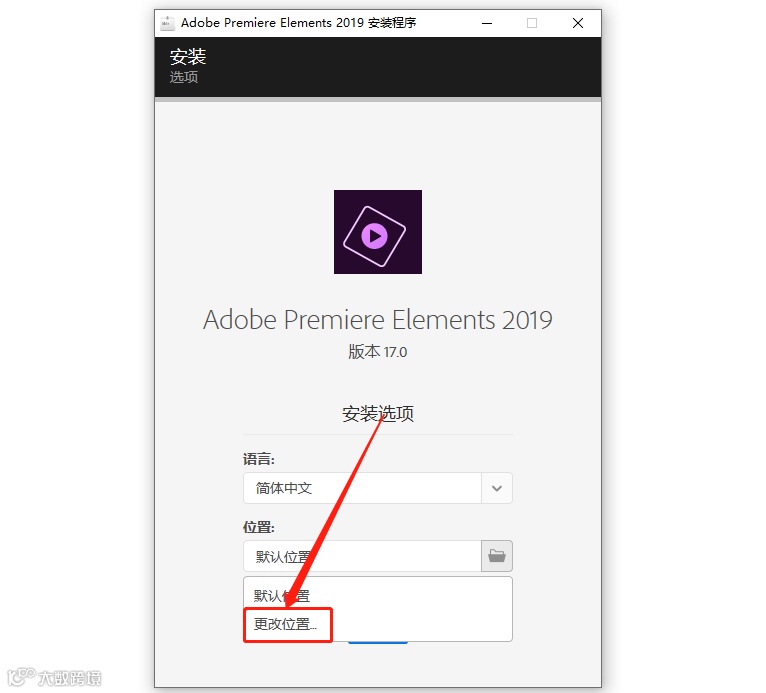Click the Premiere Elements play logo
Screen dimensions: 766x693
pos(378,232)
